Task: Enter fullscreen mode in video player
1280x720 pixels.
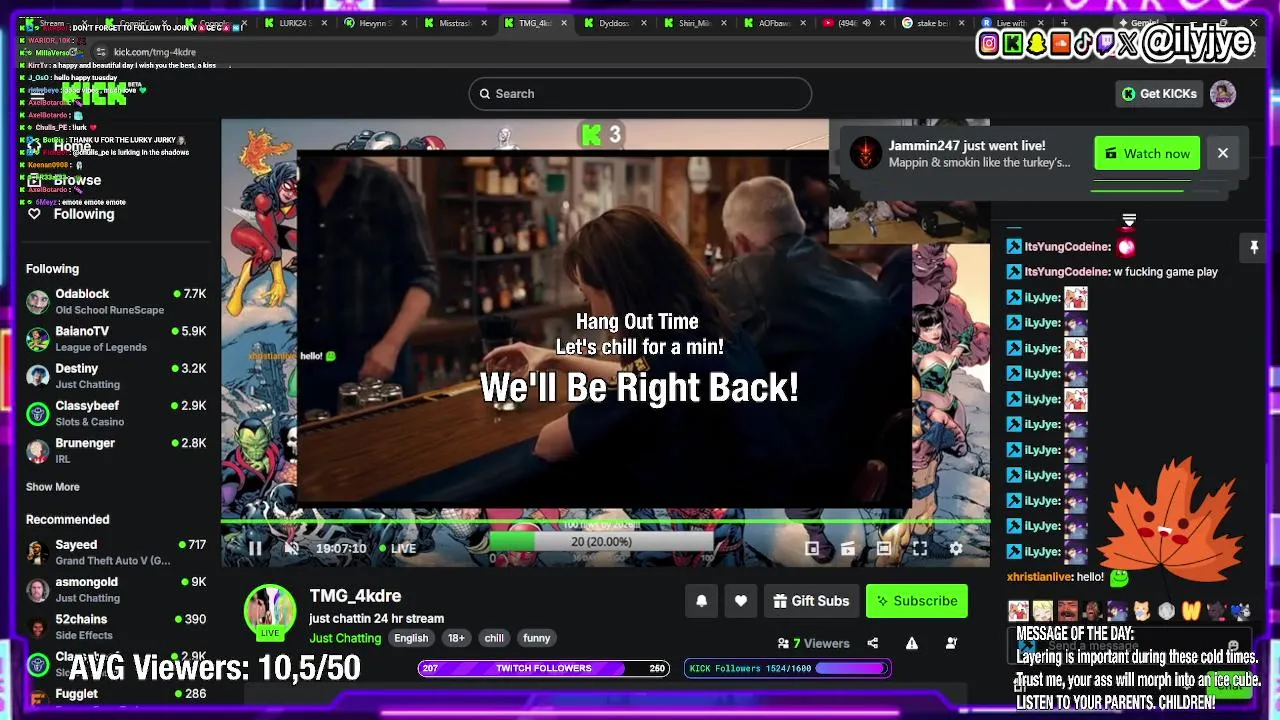Action: click(x=920, y=548)
